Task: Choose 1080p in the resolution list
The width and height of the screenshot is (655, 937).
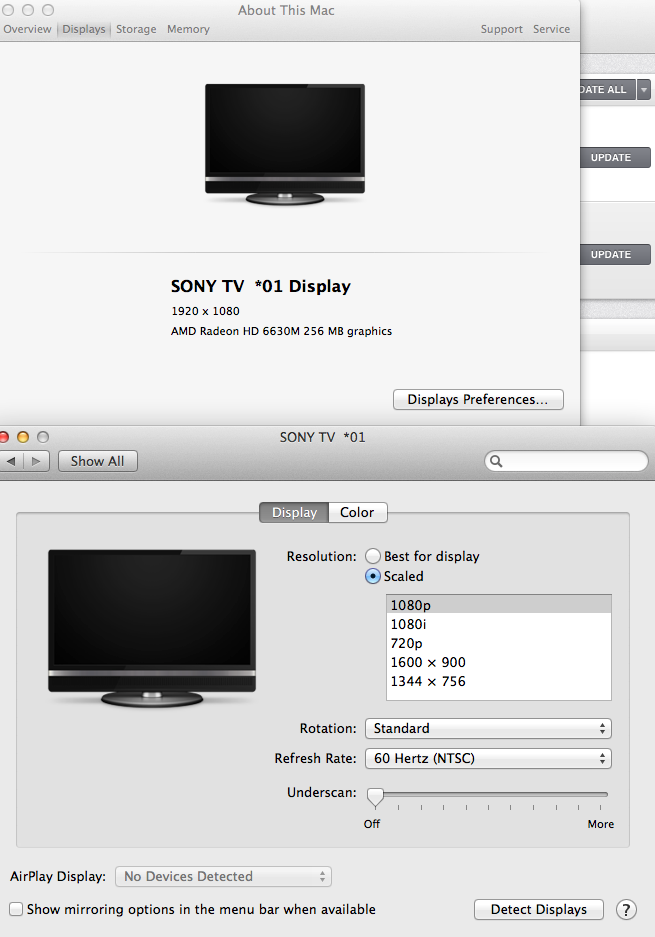Action: 499,605
